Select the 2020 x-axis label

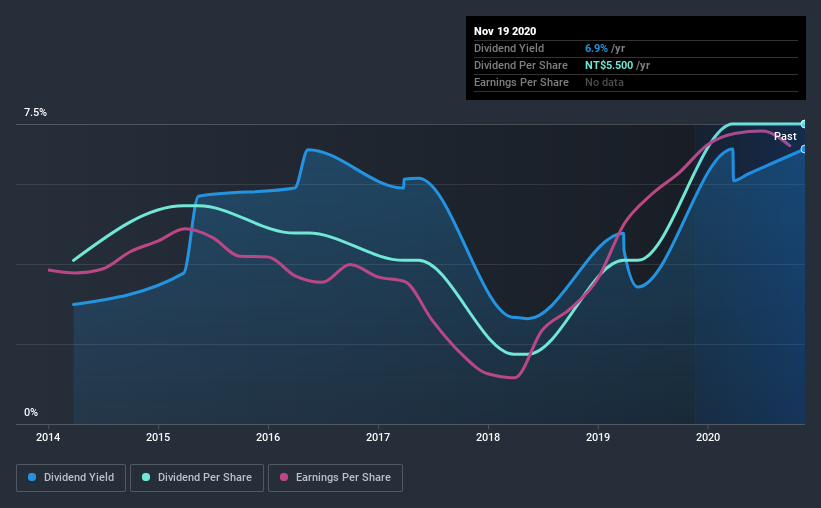[708, 437]
